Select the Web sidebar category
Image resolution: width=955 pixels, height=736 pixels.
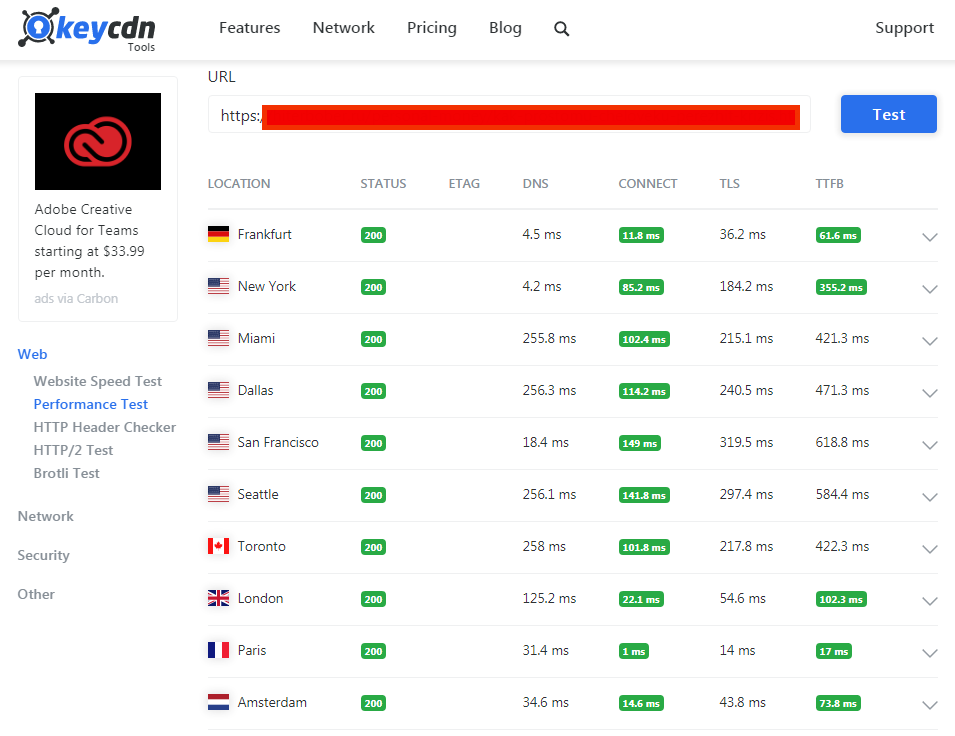coord(32,355)
